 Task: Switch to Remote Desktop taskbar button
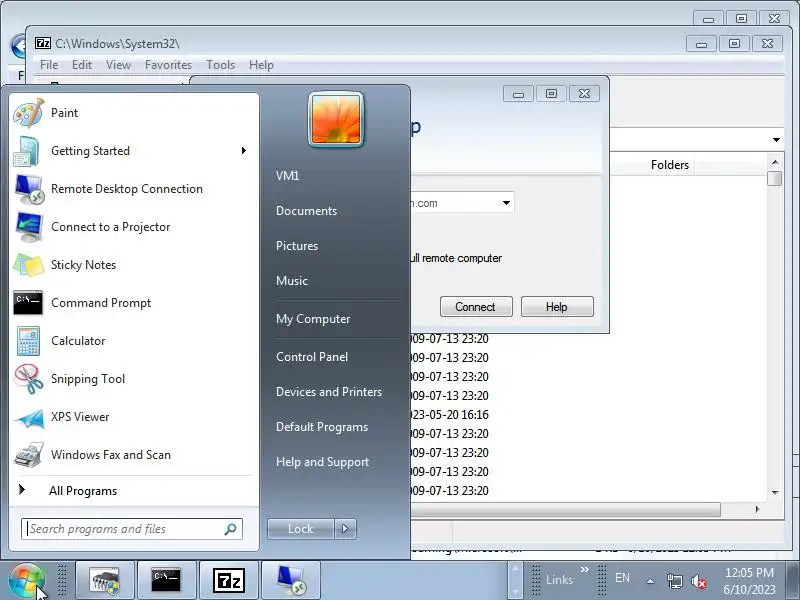coord(291,581)
